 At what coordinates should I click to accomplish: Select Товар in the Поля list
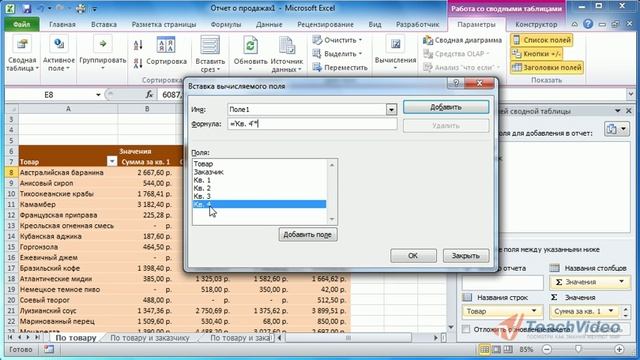(x=259, y=164)
